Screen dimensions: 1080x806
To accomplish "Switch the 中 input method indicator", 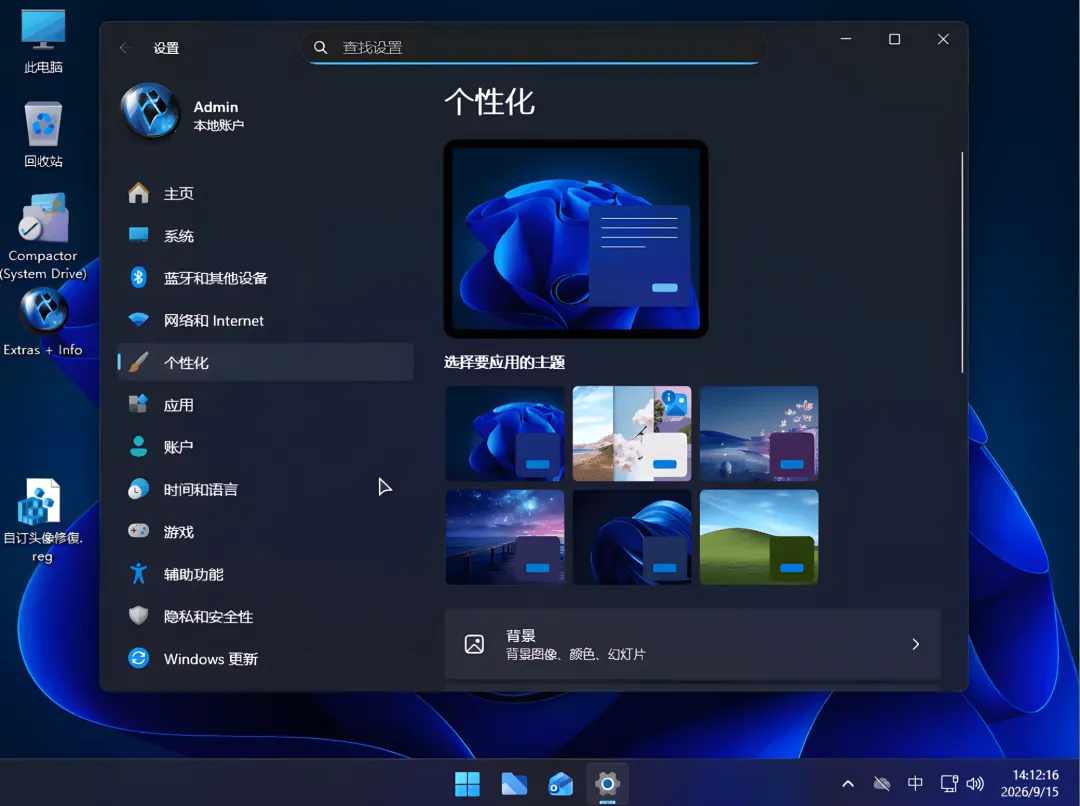I will pos(915,783).
